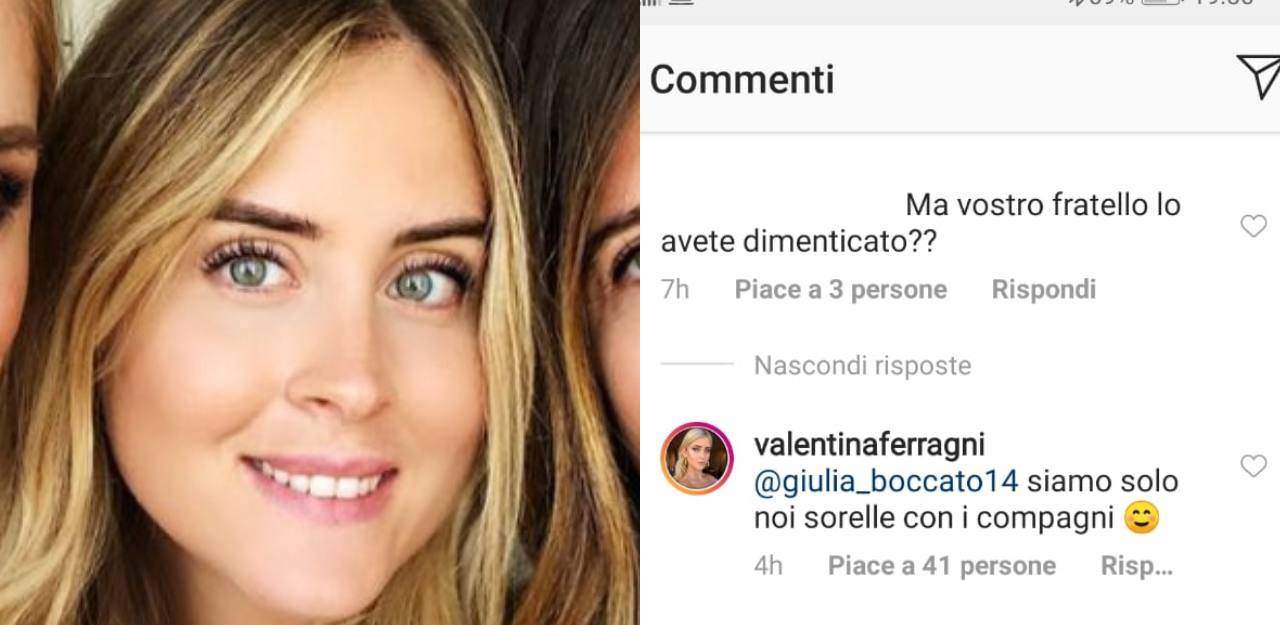This screenshot has width=1280, height=625.
Task: Click the '4h' reply timestamp
Action: (x=768, y=565)
